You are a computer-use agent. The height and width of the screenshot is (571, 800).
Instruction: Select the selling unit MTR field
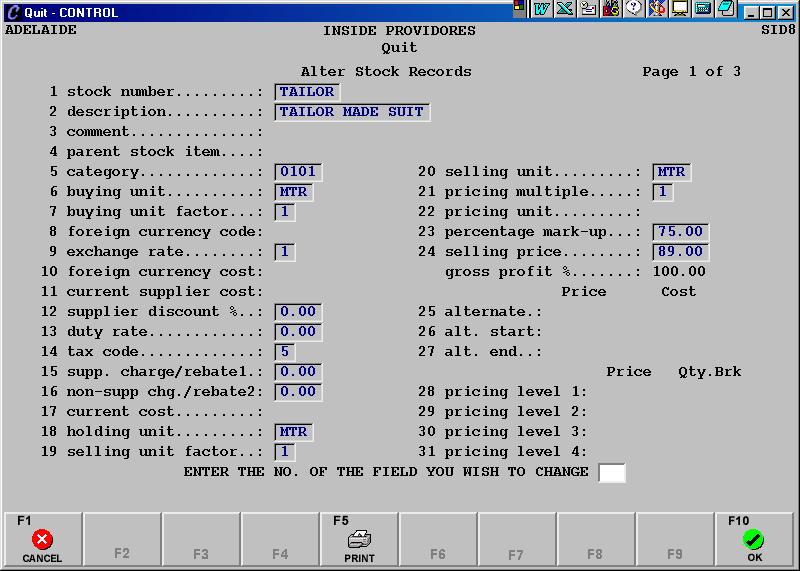[x=671, y=172]
